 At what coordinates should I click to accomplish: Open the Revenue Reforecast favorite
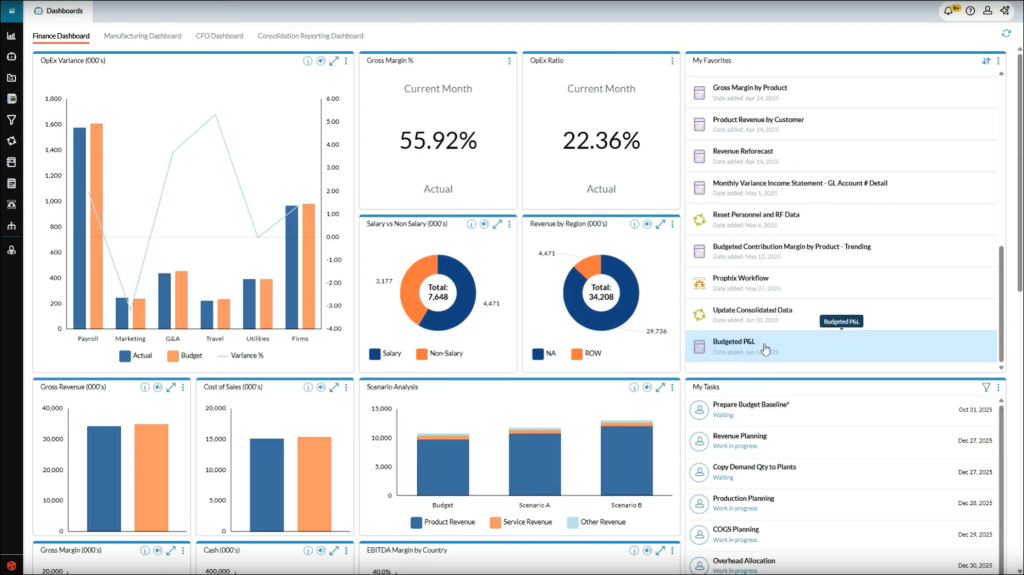click(x=743, y=151)
